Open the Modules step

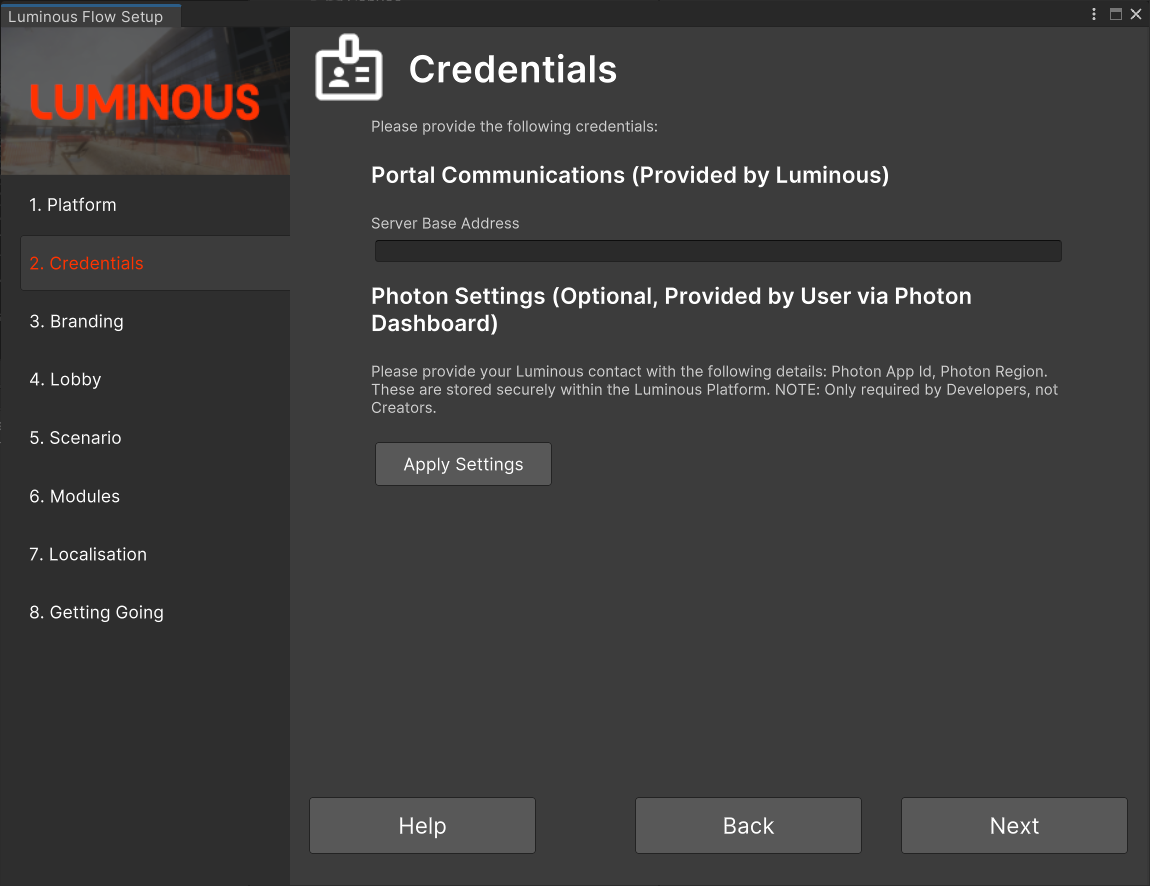(x=74, y=496)
